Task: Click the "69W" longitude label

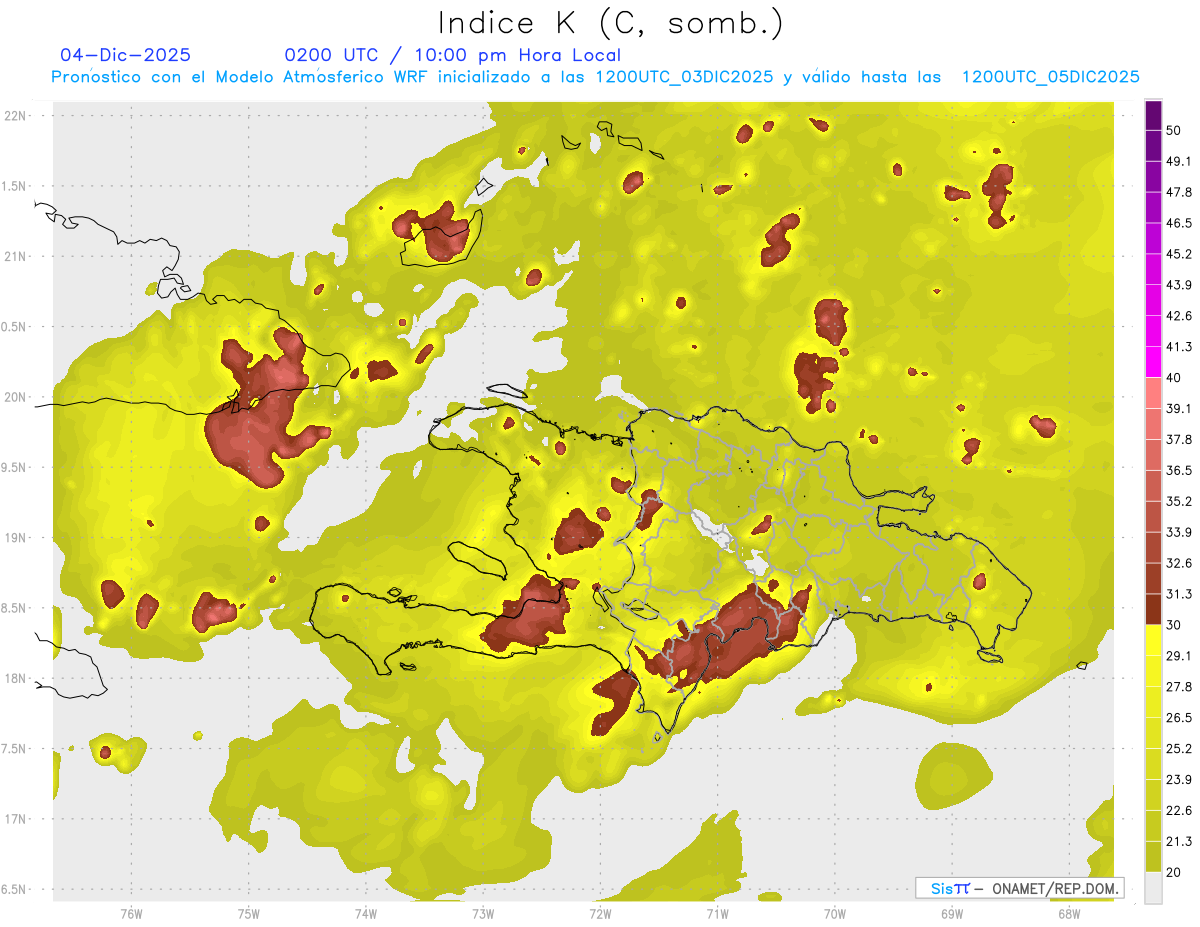Action: click(x=952, y=913)
